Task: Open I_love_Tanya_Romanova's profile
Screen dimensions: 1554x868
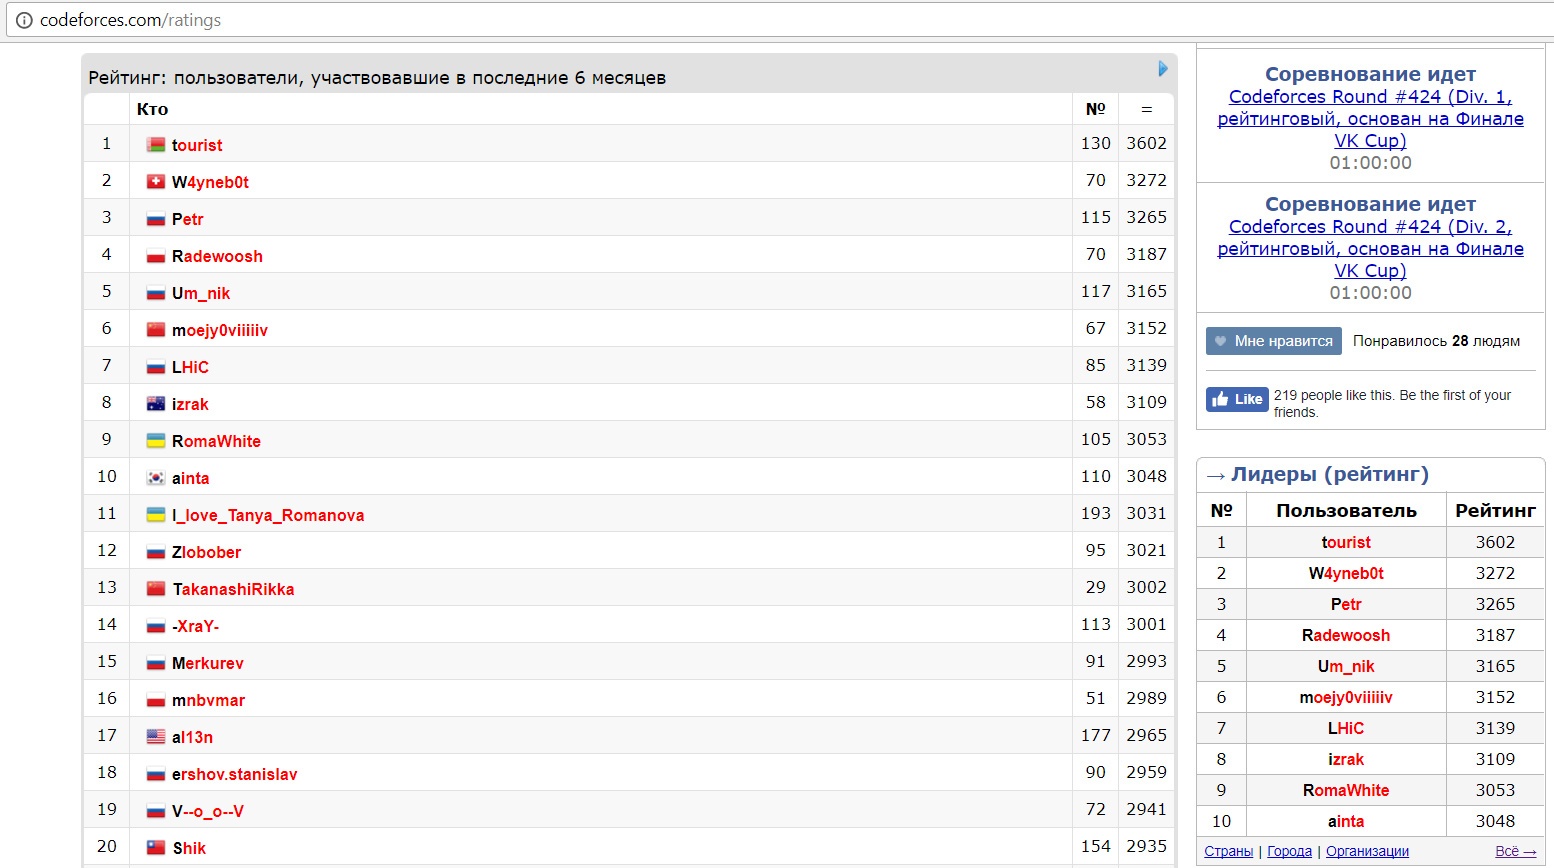Action: (x=268, y=515)
